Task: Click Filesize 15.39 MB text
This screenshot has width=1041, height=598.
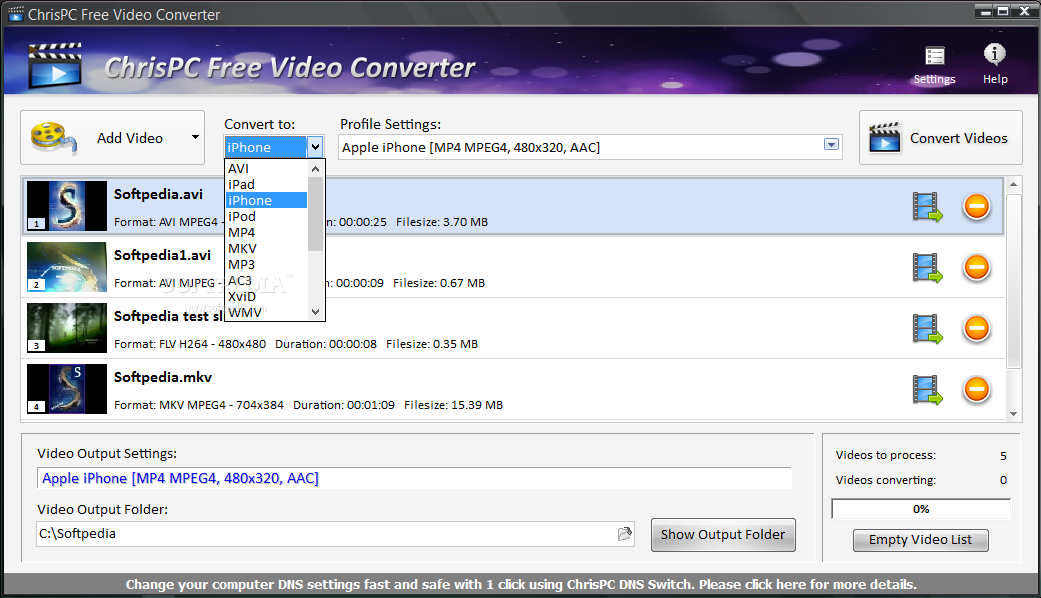Action: point(453,405)
